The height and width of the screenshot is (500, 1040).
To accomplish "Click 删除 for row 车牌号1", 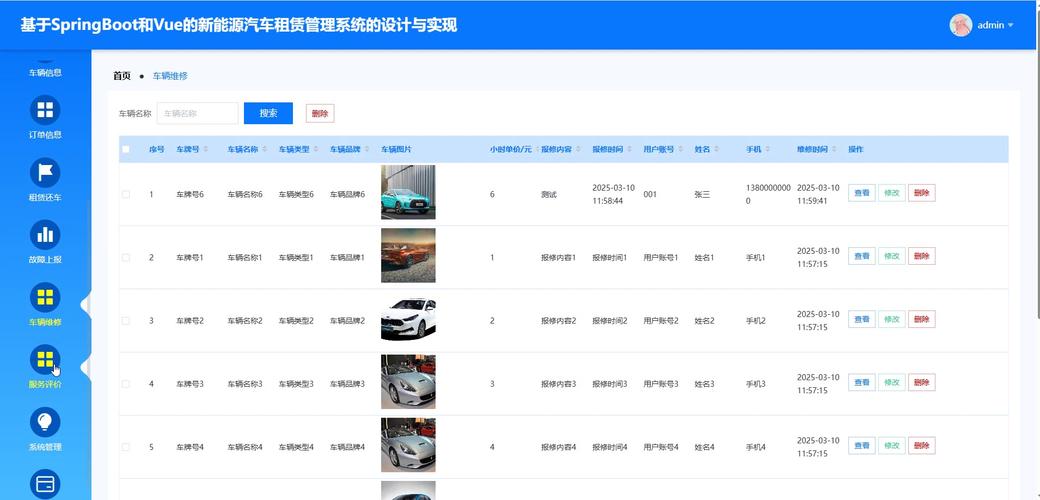I will click(x=921, y=256).
